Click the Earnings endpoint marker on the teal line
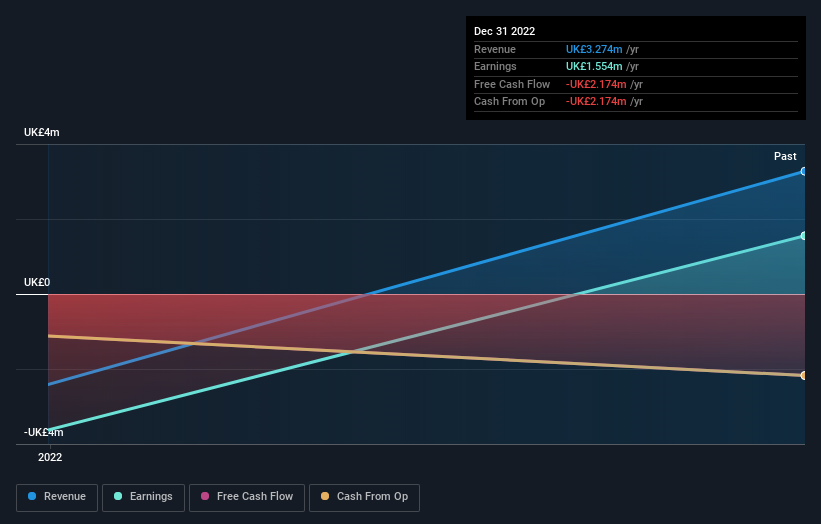The width and height of the screenshot is (821, 524). (x=804, y=236)
